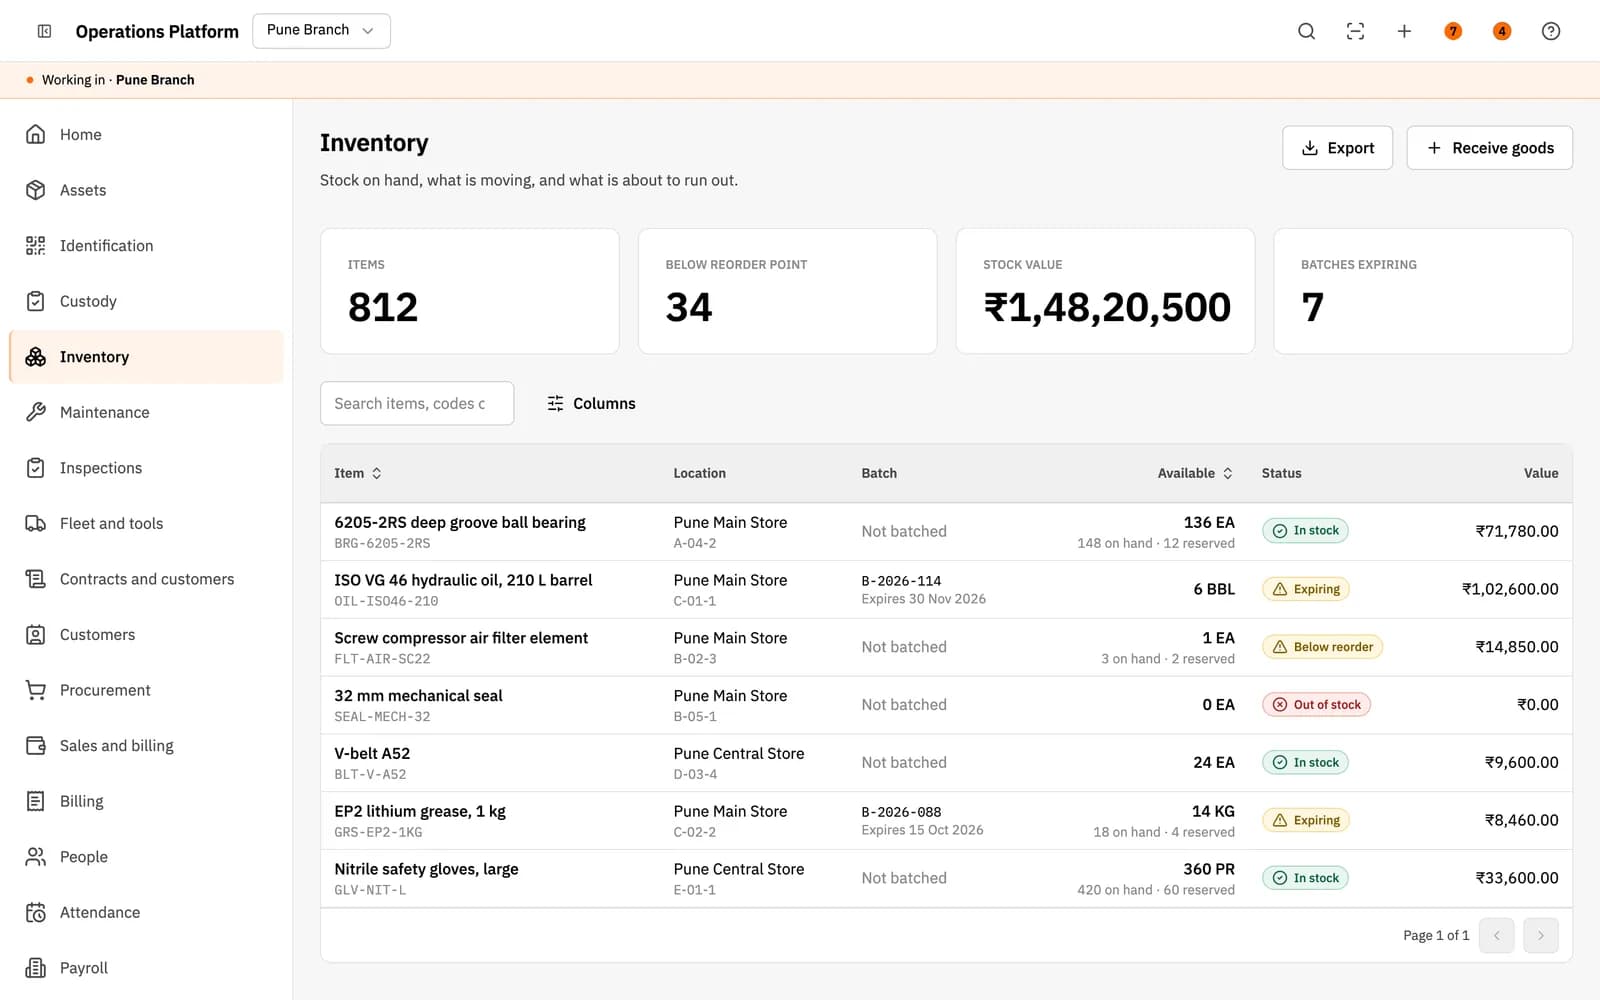
Task: Click the Custody clipboard icon
Action: click(36, 301)
